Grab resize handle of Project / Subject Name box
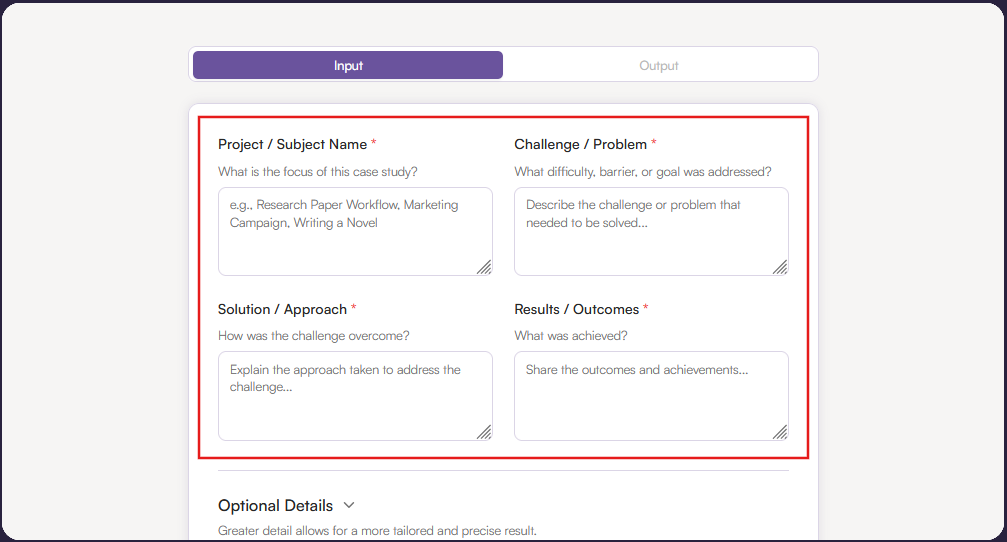This screenshot has width=1007, height=542. coord(484,267)
